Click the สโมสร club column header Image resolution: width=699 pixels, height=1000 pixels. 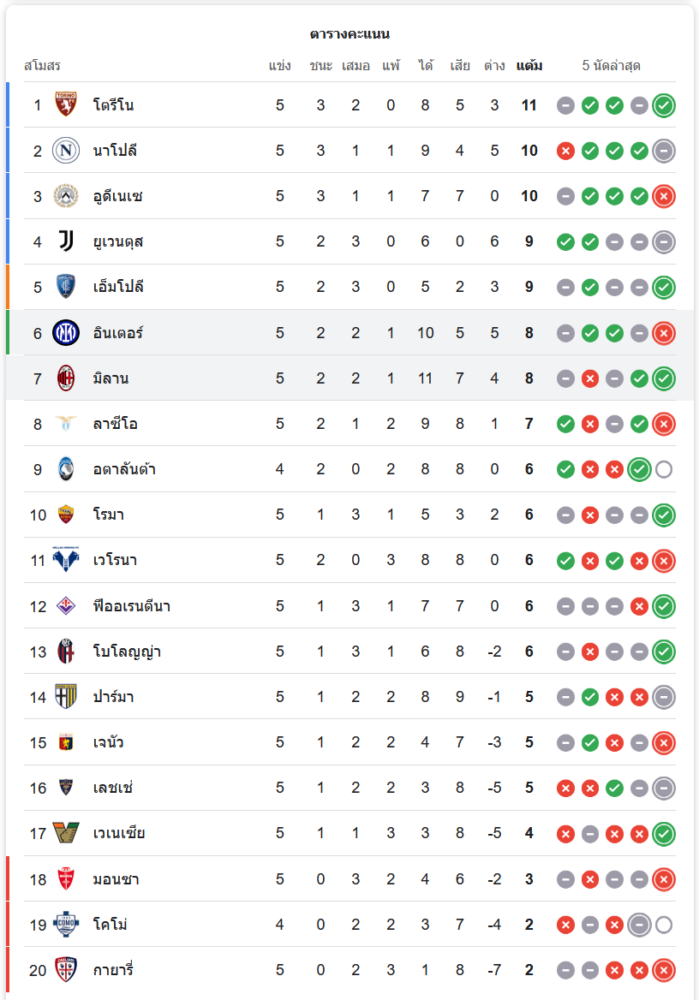point(42,66)
